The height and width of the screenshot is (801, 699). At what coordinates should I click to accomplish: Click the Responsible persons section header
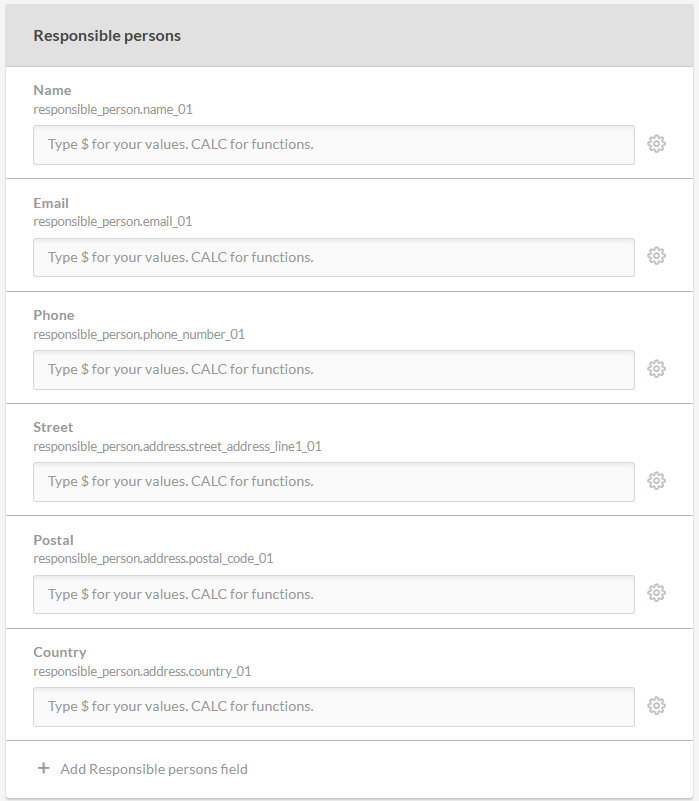click(x=107, y=35)
